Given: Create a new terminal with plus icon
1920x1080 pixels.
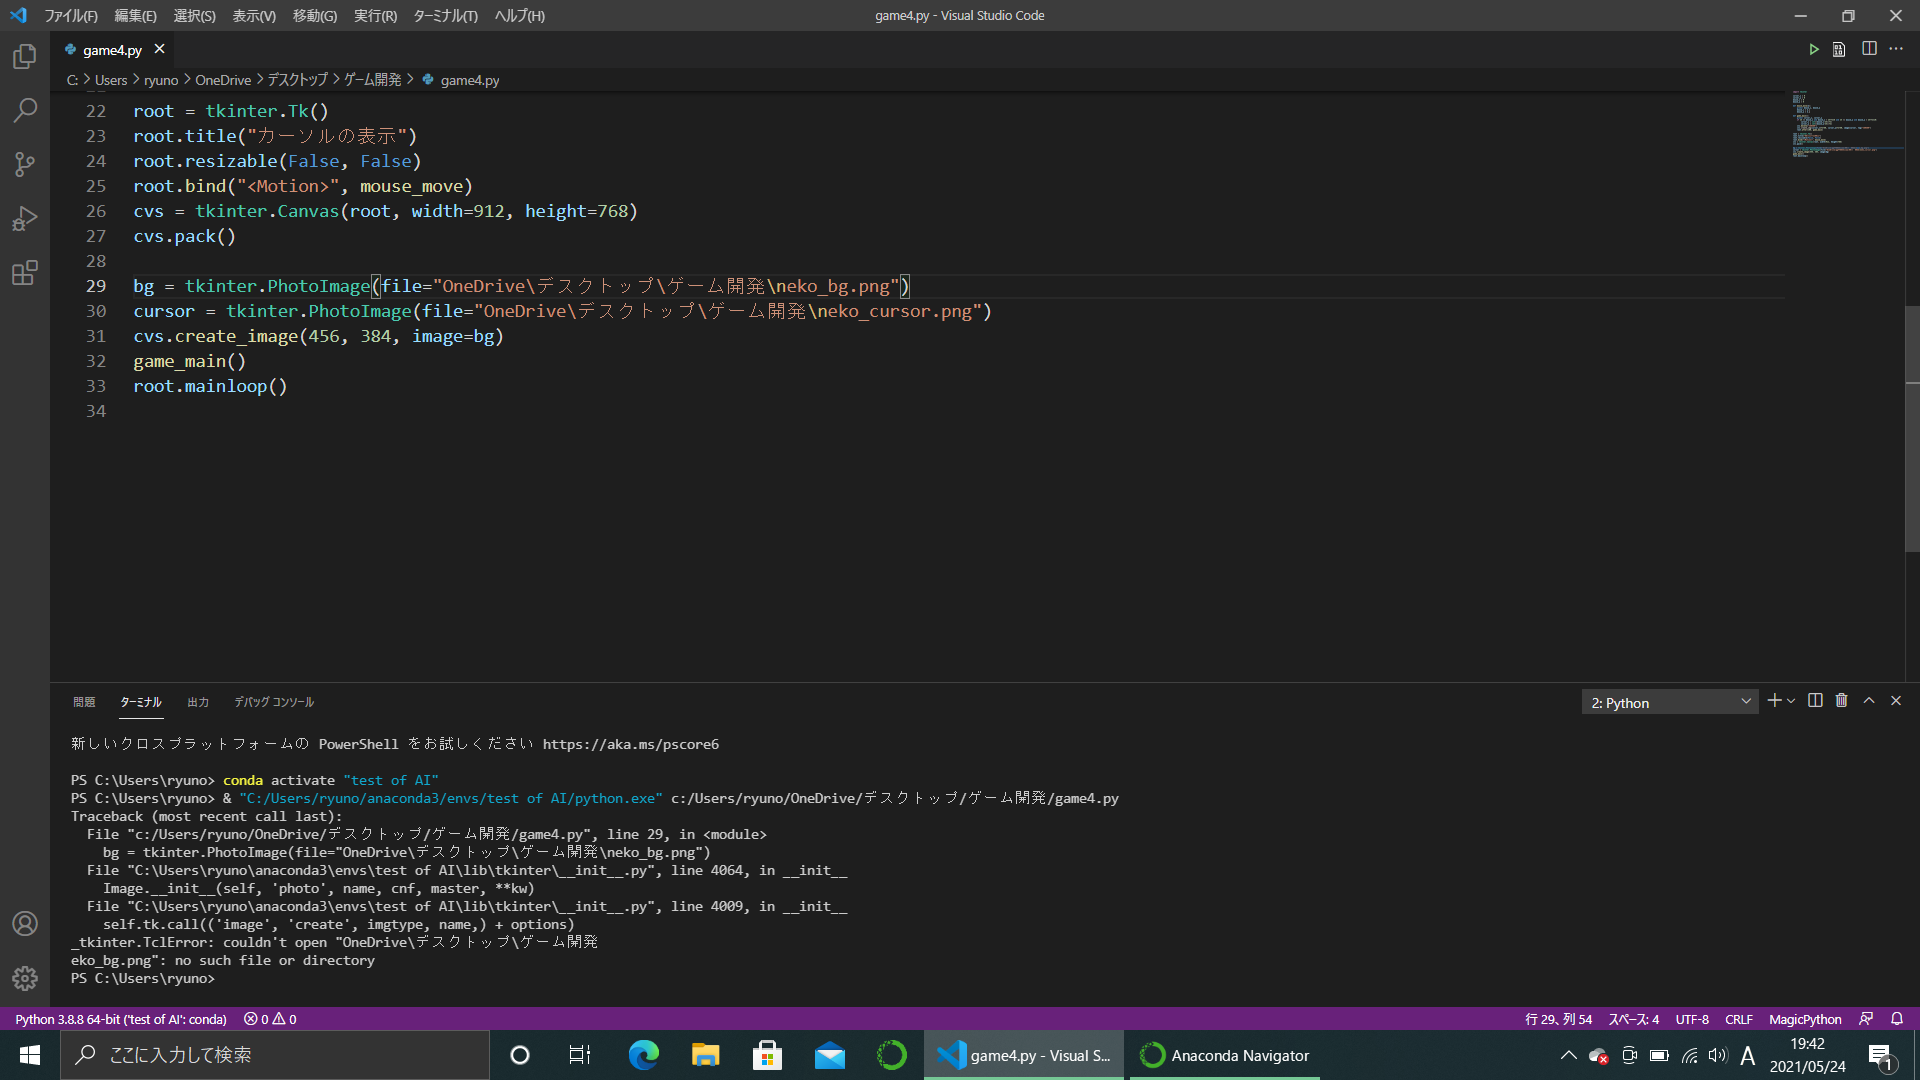Looking at the screenshot, I should pyautogui.click(x=1774, y=701).
